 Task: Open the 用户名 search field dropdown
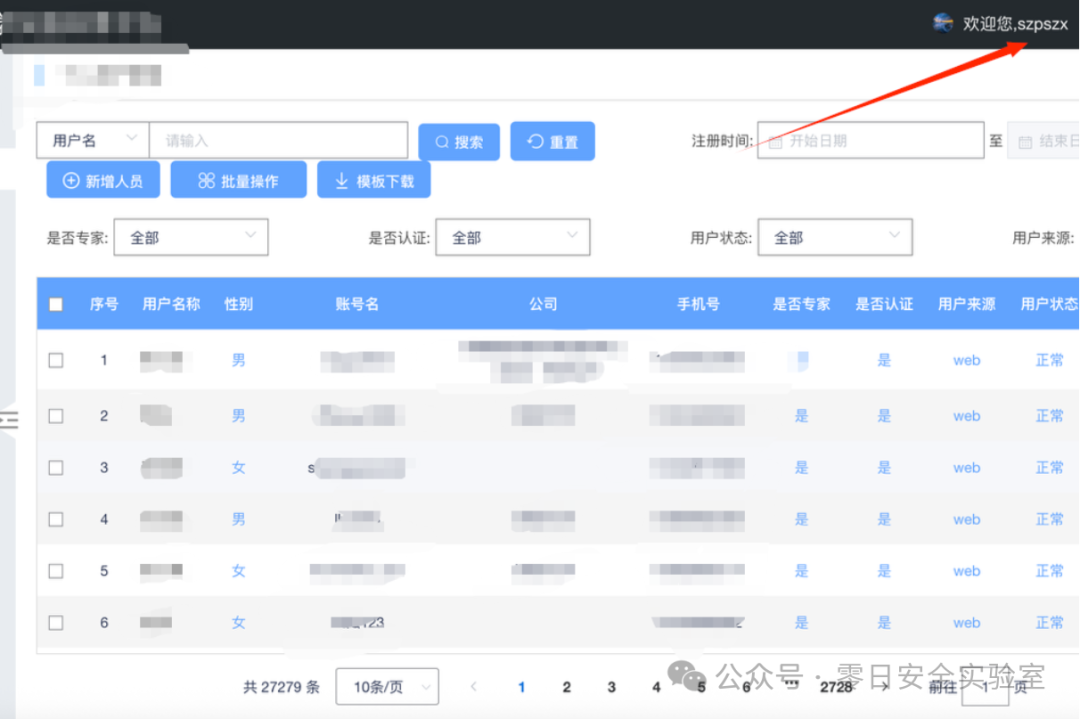point(92,140)
